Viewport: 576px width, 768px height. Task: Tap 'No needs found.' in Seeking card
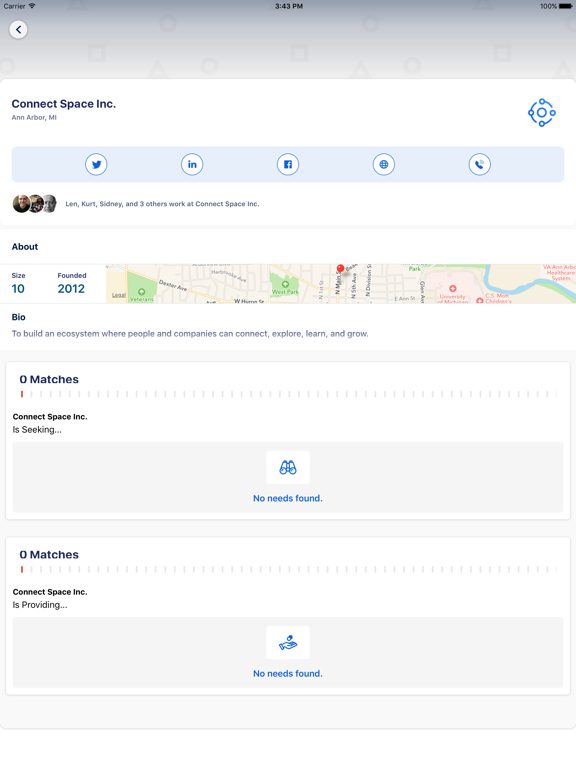click(288, 498)
